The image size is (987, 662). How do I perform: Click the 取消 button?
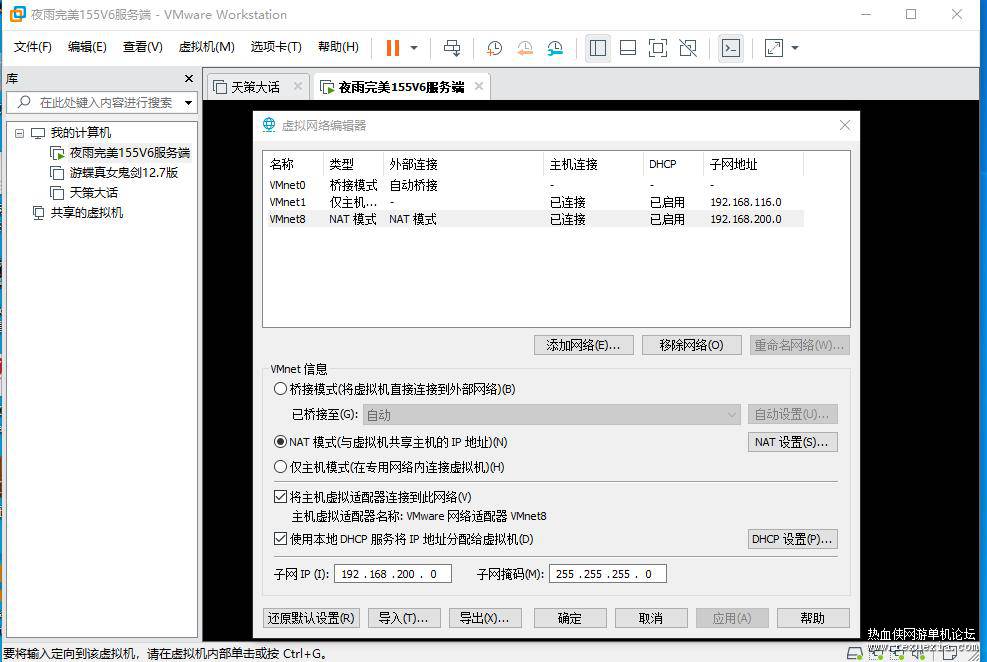click(x=651, y=618)
